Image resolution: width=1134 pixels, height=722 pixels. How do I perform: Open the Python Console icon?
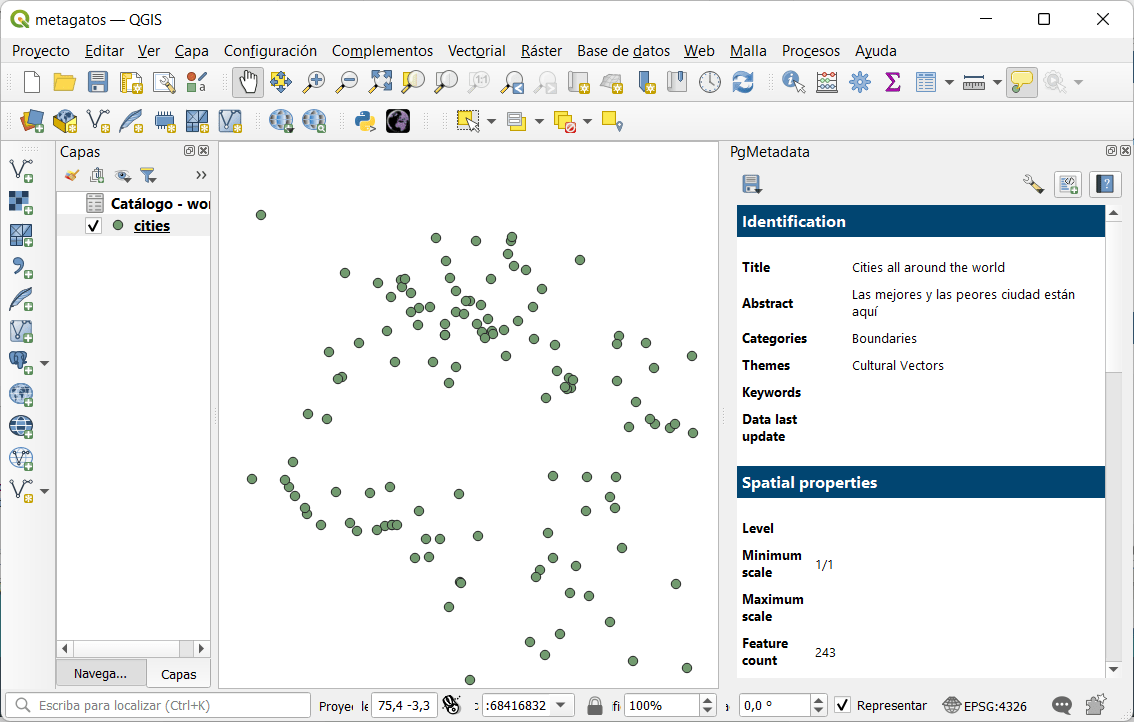pos(366,121)
